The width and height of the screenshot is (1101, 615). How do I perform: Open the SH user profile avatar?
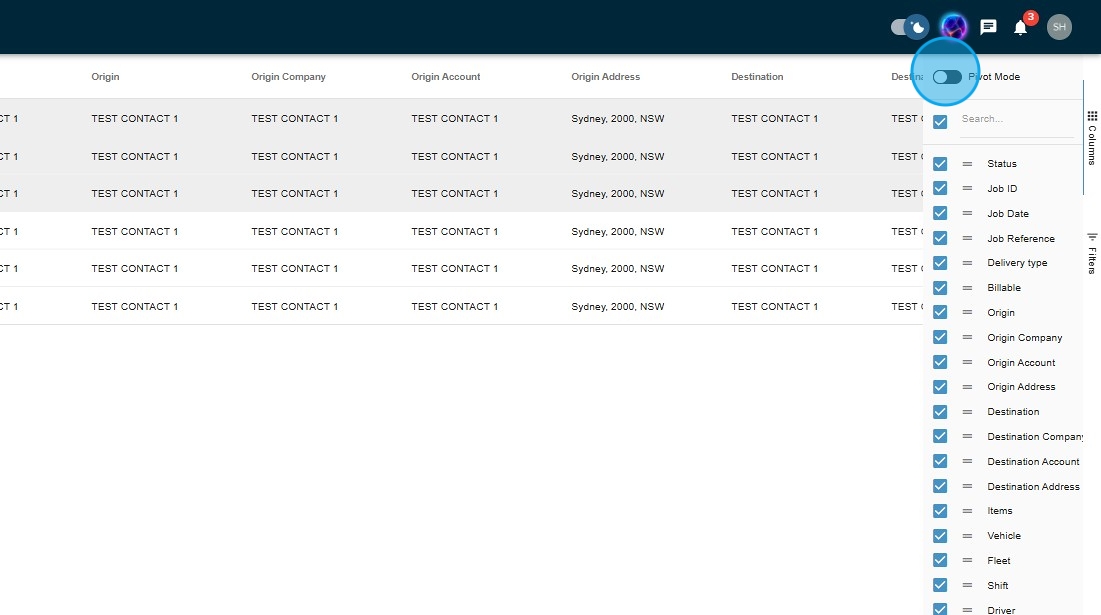coord(1059,27)
